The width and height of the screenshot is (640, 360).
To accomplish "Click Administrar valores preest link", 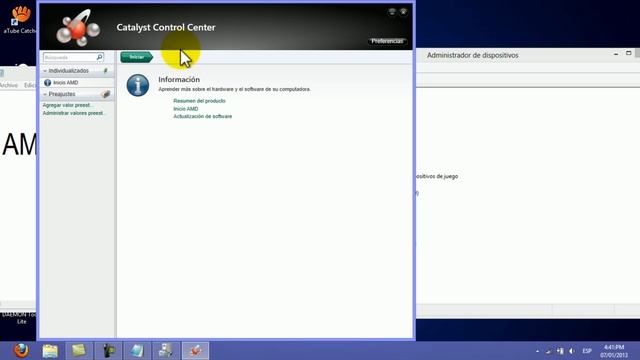I will (74, 113).
